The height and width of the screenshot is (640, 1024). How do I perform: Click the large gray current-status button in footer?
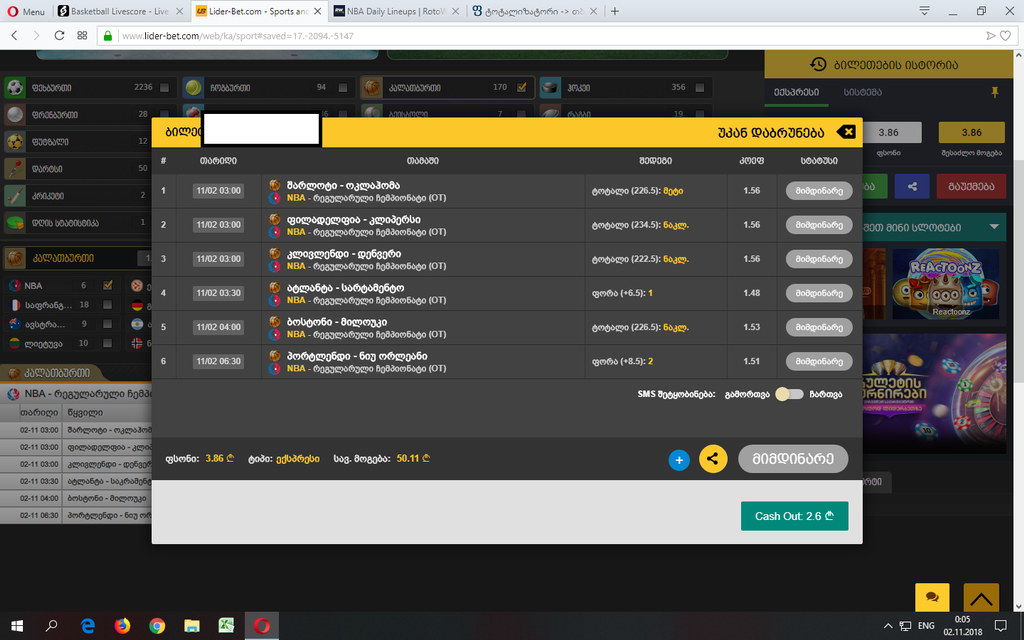point(793,458)
